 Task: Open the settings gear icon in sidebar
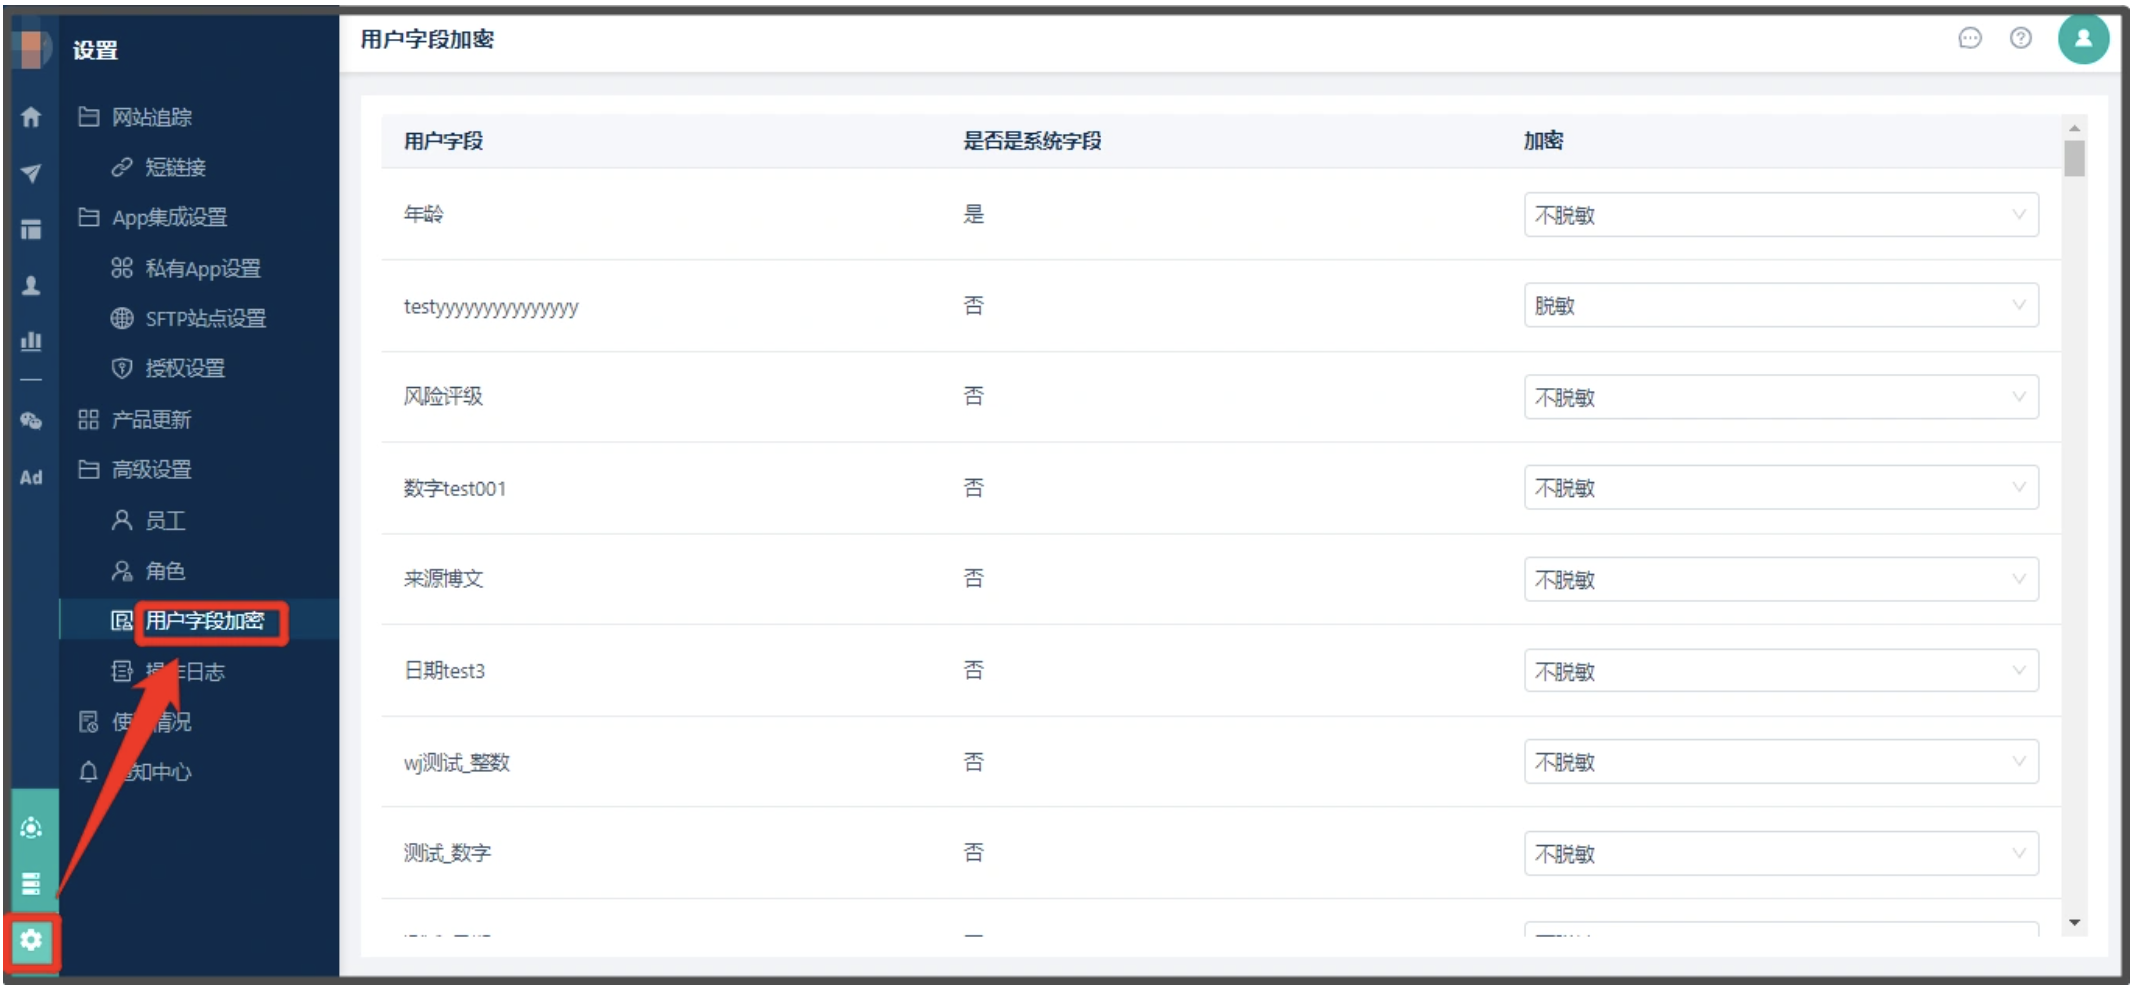pyautogui.click(x=31, y=940)
